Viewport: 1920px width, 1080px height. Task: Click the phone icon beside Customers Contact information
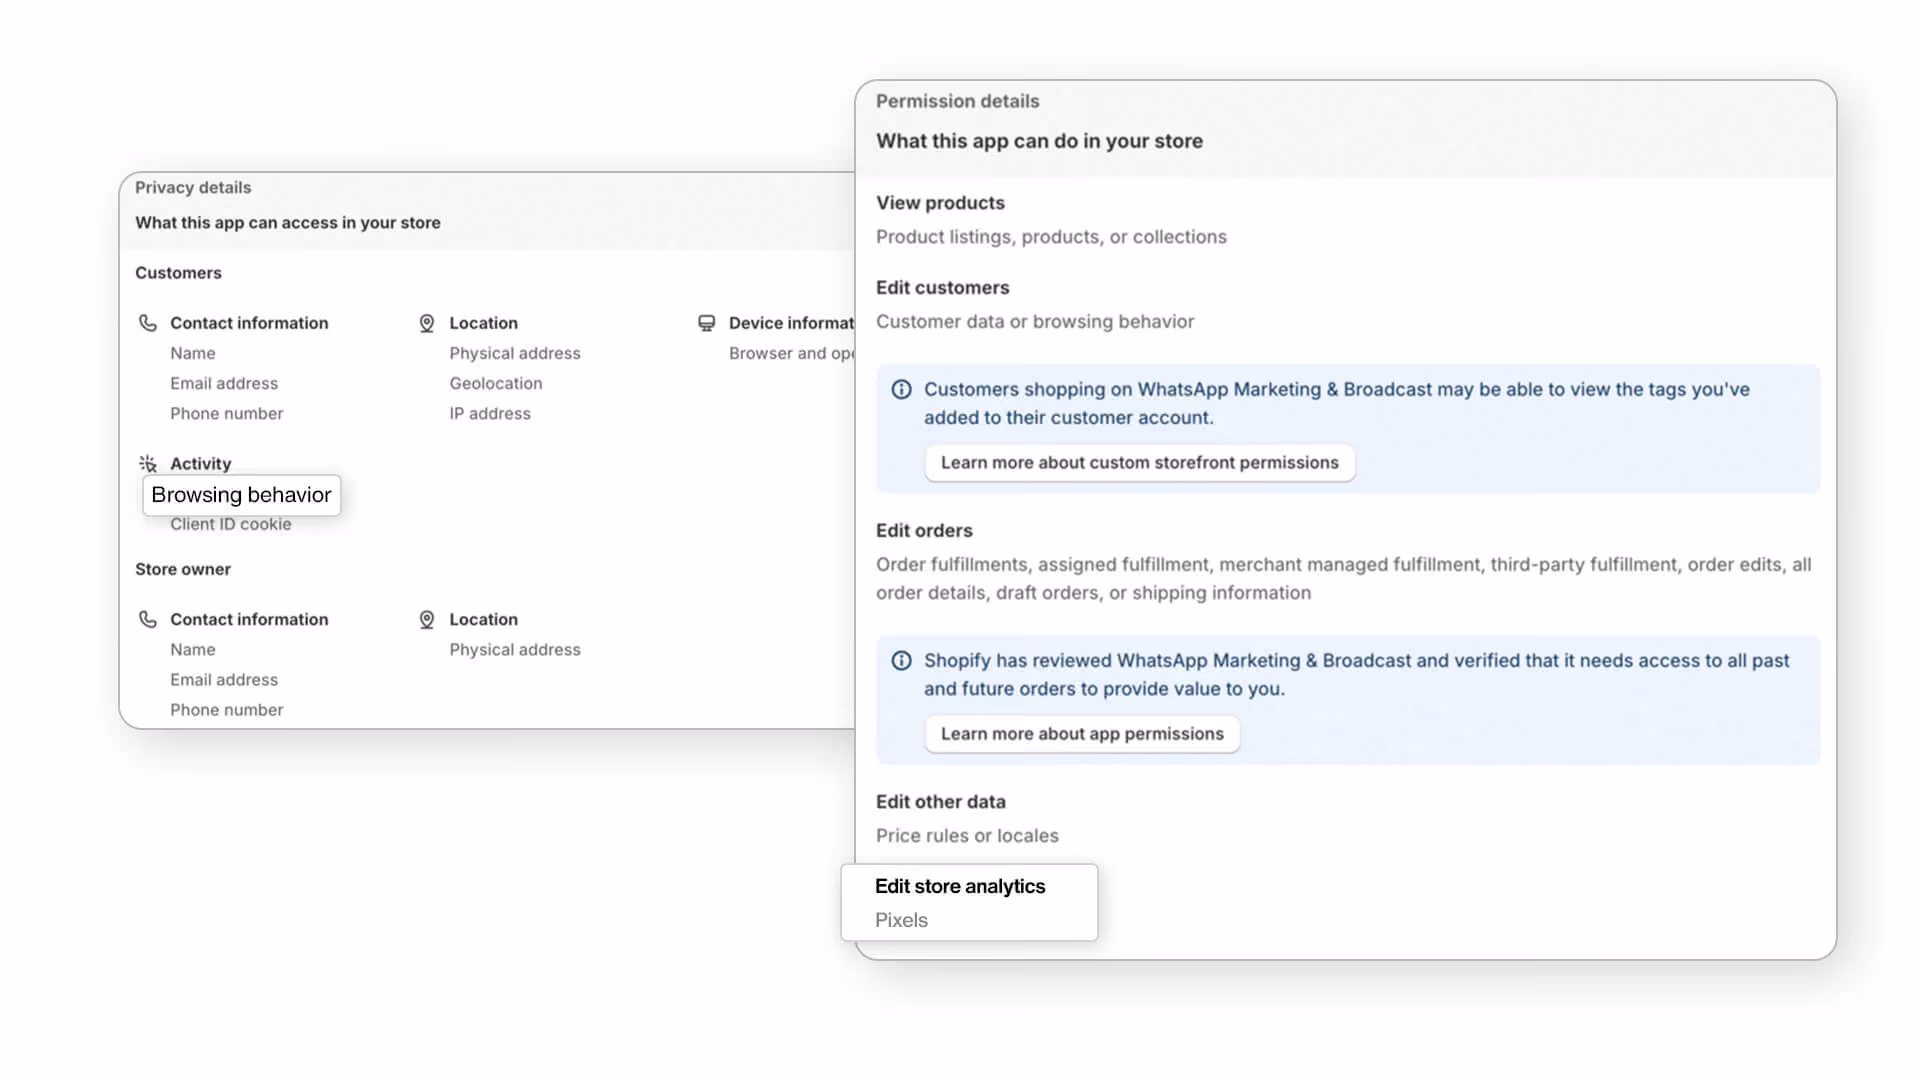[148, 323]
